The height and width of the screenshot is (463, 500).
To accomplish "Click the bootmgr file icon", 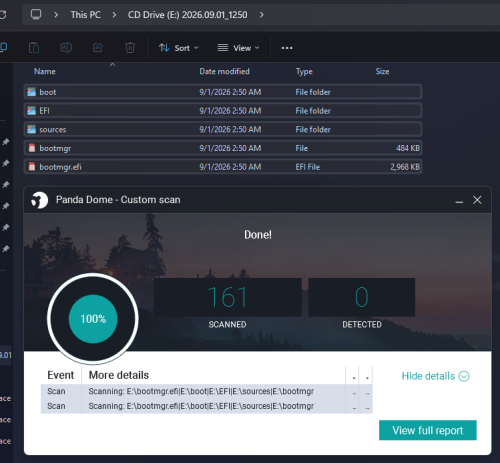I will 32,148.
